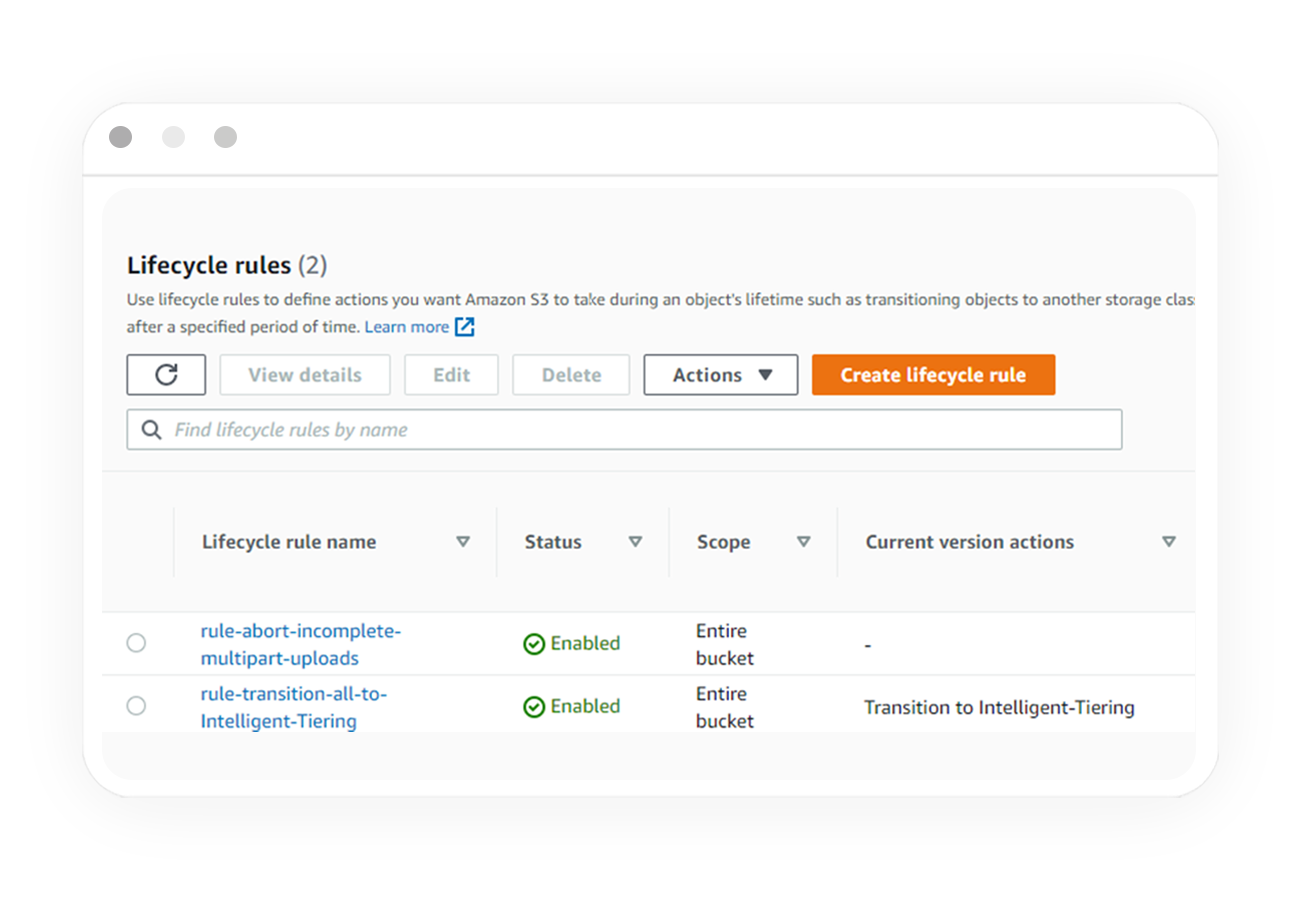Click the Transition to Intelligent-Tiering cell
This screenshot has width=1300, height=900.
pyautogui.click(x=999, y=708)
